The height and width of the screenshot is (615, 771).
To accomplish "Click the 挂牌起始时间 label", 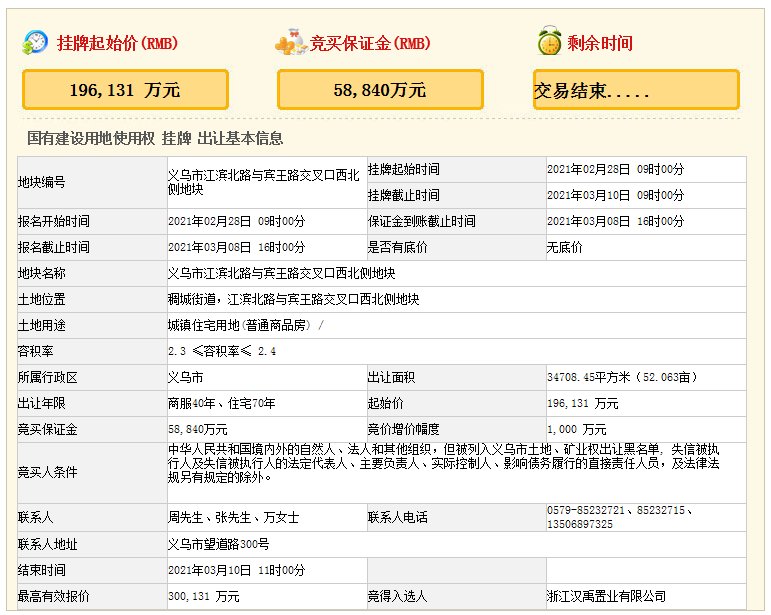I will click(404, 169).
